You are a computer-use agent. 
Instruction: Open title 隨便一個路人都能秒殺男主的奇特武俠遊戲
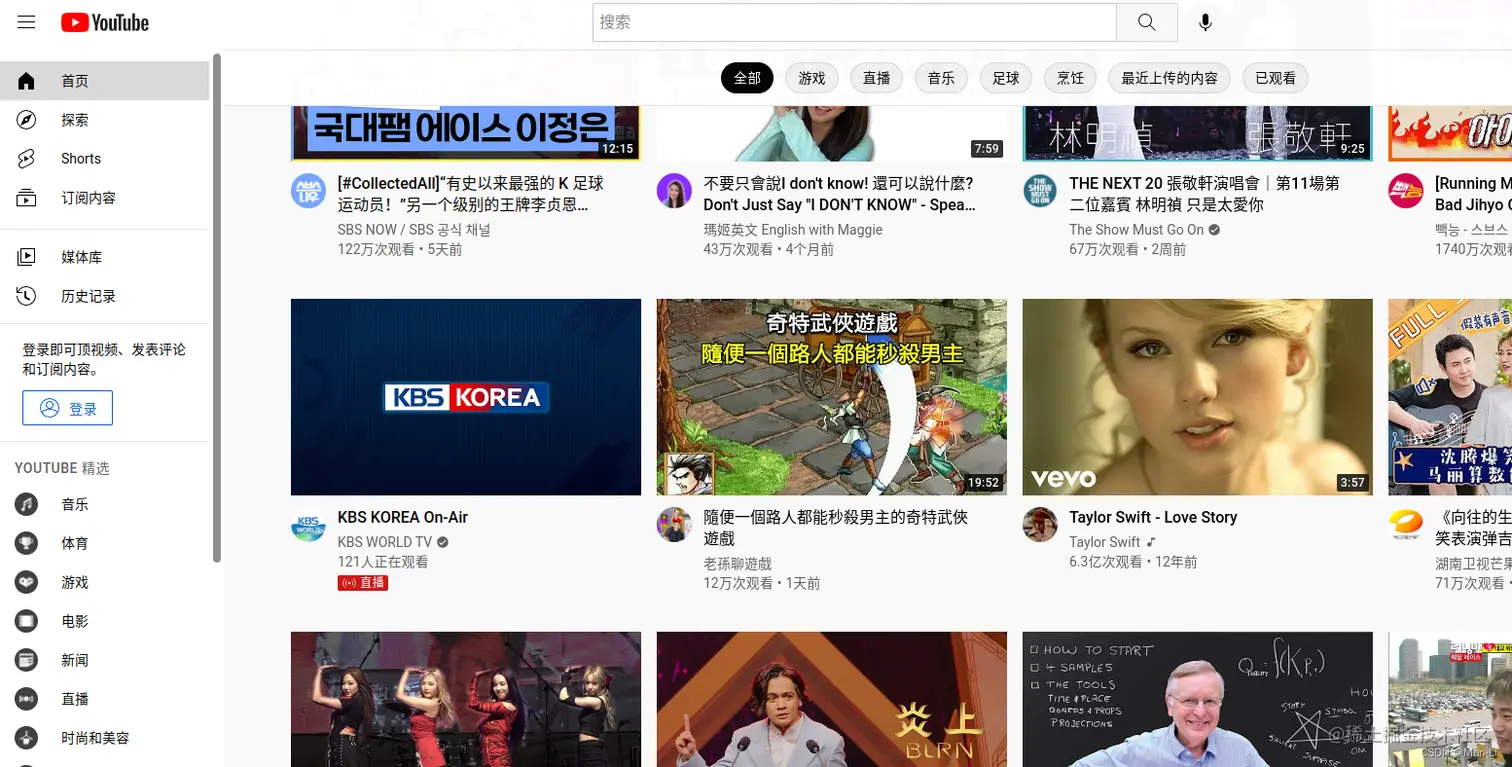pyautogui.click(x=836, y=528)
